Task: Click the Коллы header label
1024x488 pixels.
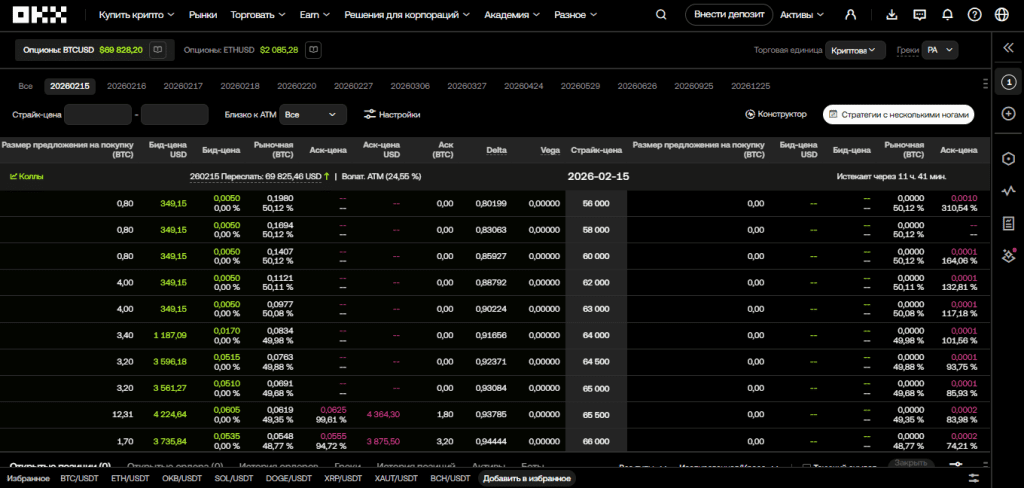Action: tap(26, 176)
